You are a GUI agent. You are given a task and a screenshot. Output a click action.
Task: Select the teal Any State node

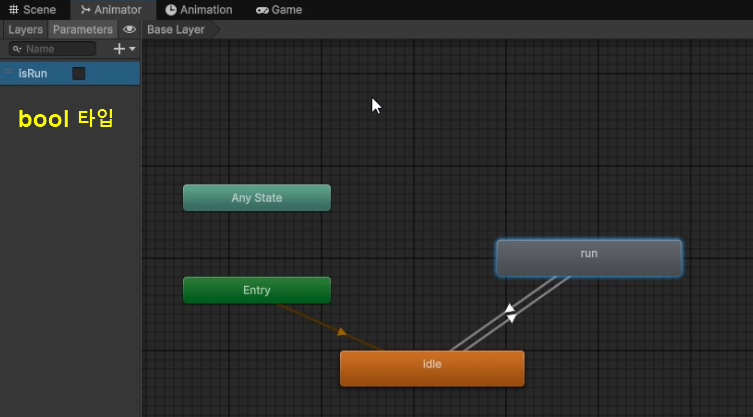pos(256,198)
